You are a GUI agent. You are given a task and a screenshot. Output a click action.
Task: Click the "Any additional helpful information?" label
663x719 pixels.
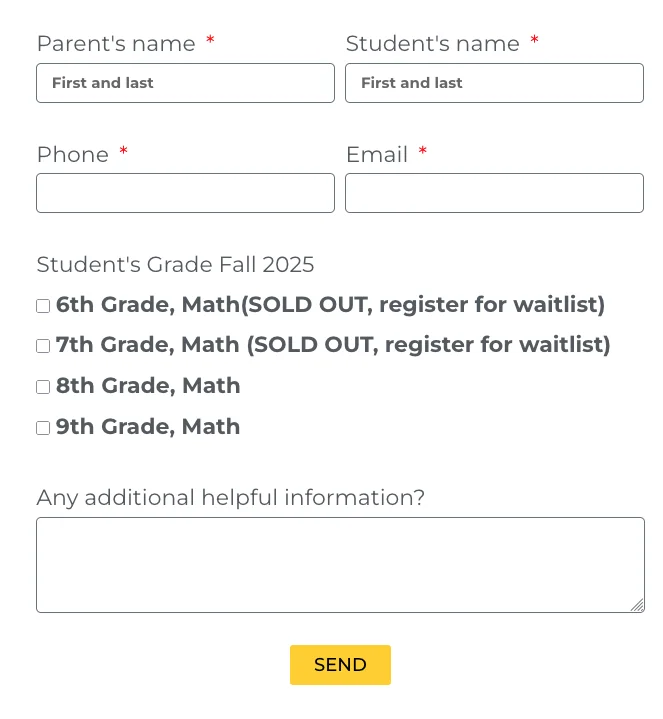click(230, 498)
